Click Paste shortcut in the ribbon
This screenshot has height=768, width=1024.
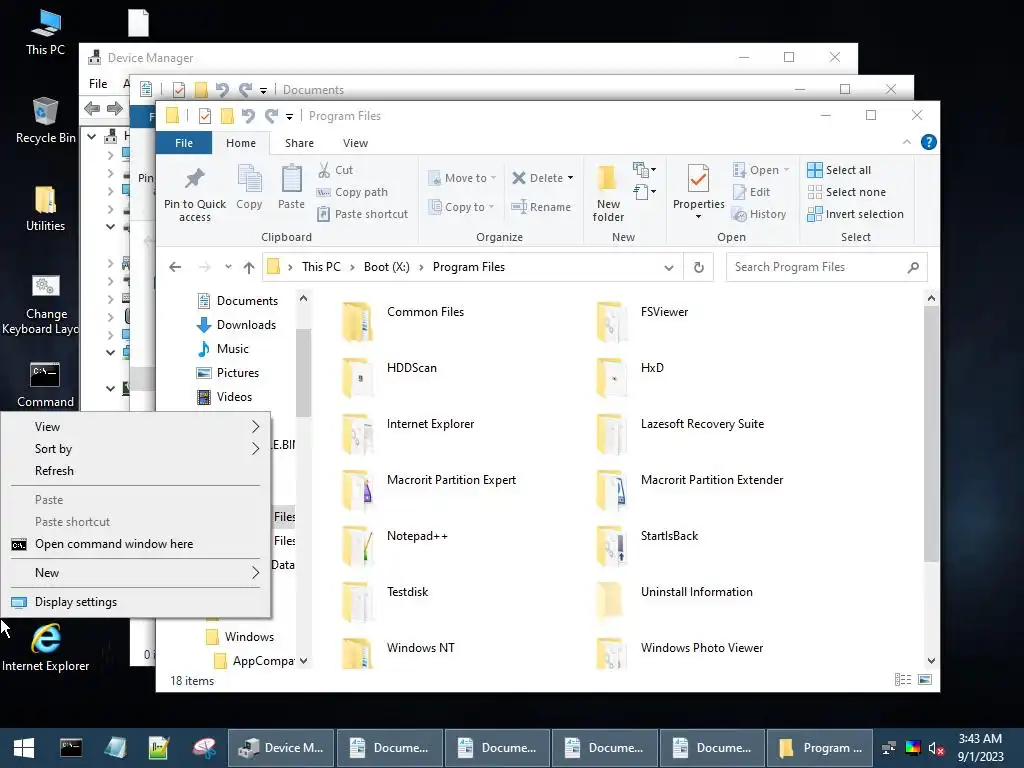[362, 214]
